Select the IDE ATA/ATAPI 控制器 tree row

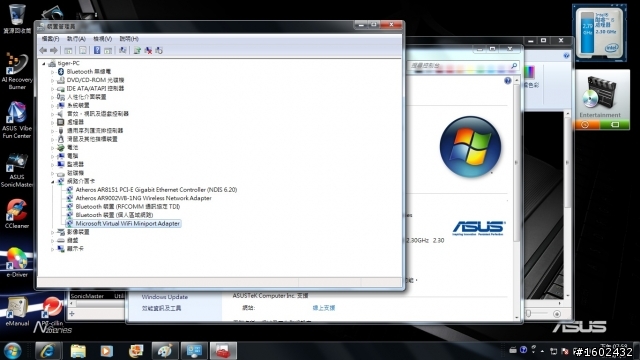click(x=95, y=89)
